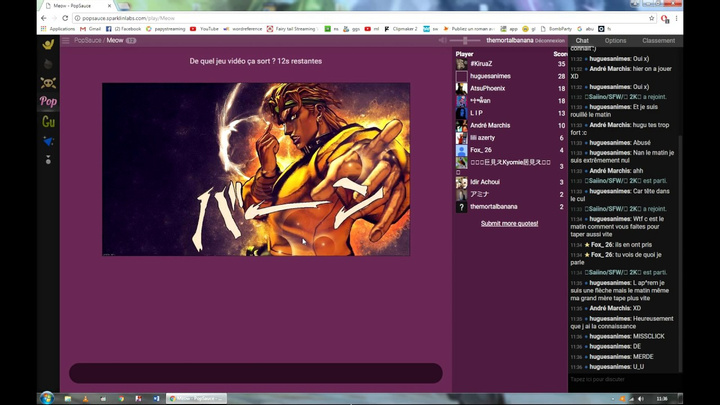Click the PopSauce breadcrumb link
The height and width of the screenshot is (405, 720).
(87, 40)
